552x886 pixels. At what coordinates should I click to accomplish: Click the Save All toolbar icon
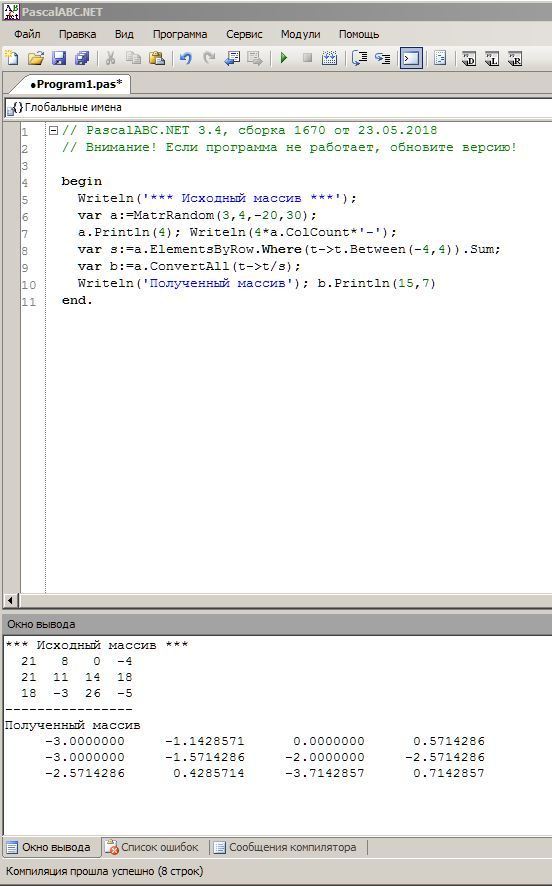(x=82, y=58)
